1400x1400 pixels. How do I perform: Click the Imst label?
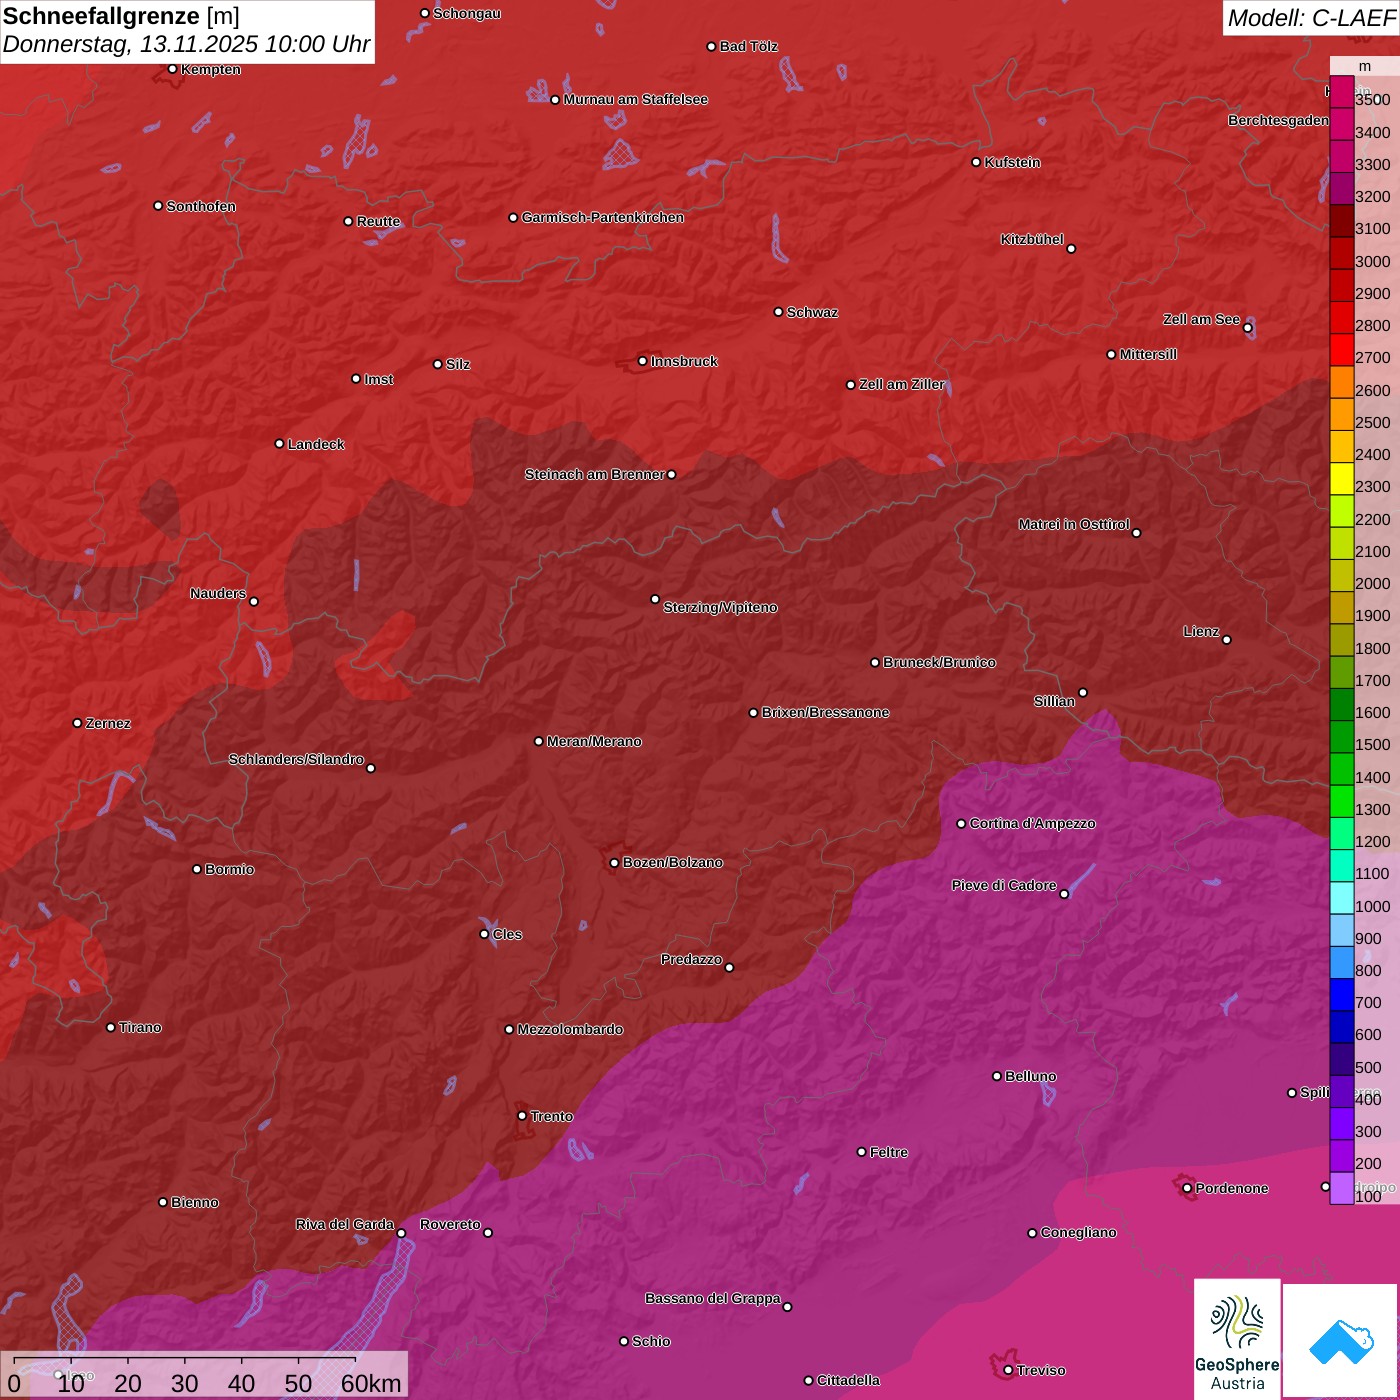[x=379, y=379]
